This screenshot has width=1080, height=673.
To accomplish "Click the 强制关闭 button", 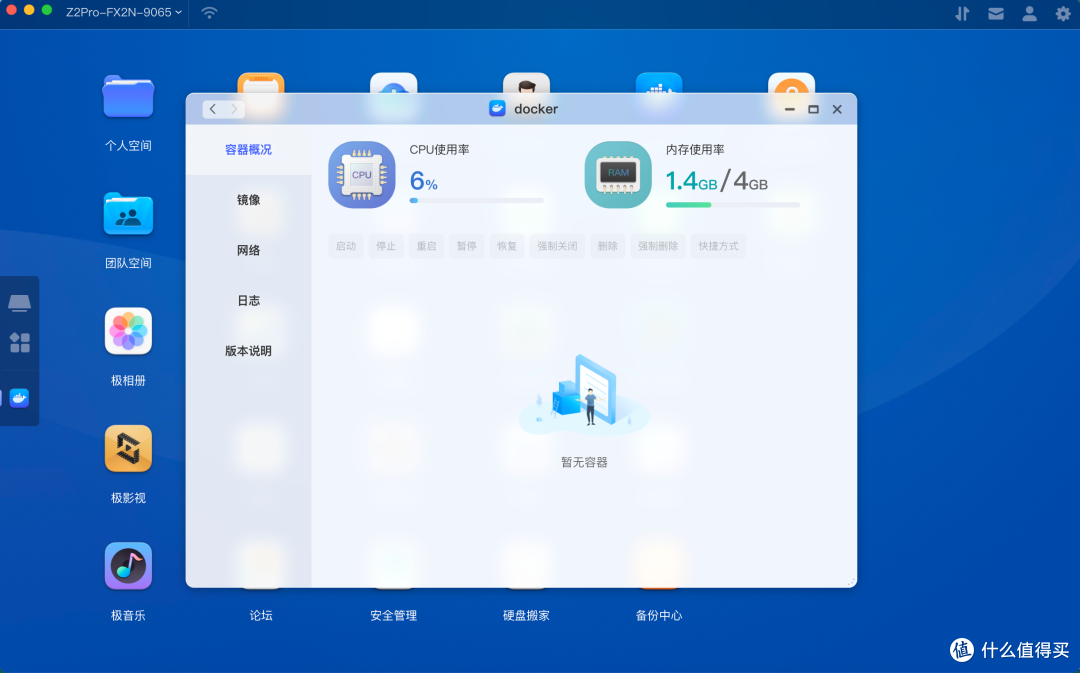I will pos(557,246).
